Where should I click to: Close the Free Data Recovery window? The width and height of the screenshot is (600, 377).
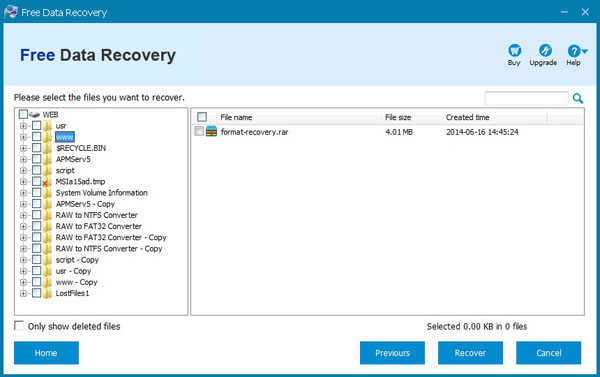coord(585,12)
